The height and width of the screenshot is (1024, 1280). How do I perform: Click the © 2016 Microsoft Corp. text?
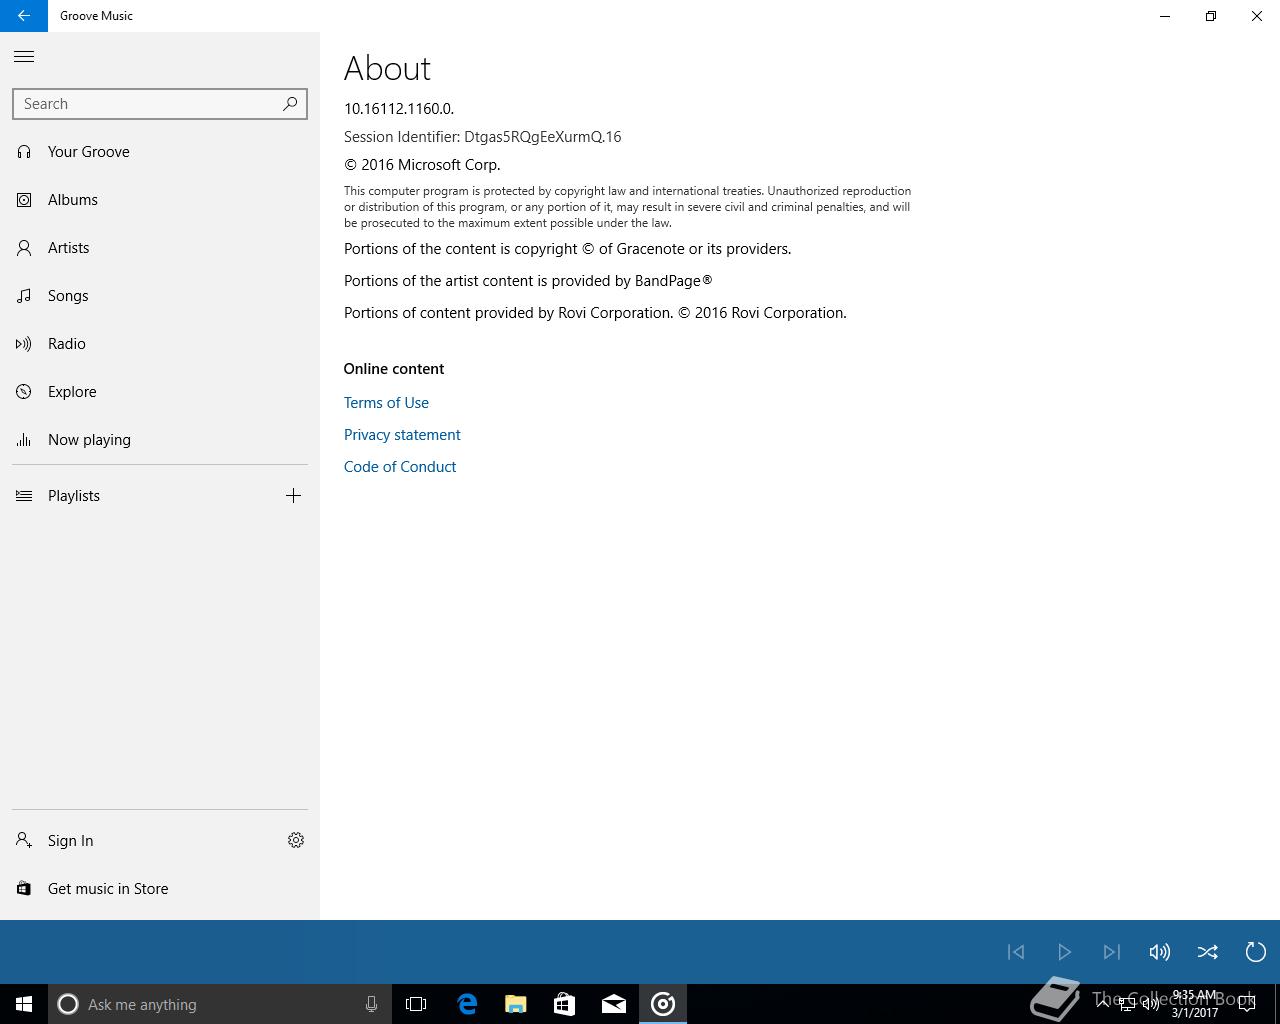pos(422,165)
